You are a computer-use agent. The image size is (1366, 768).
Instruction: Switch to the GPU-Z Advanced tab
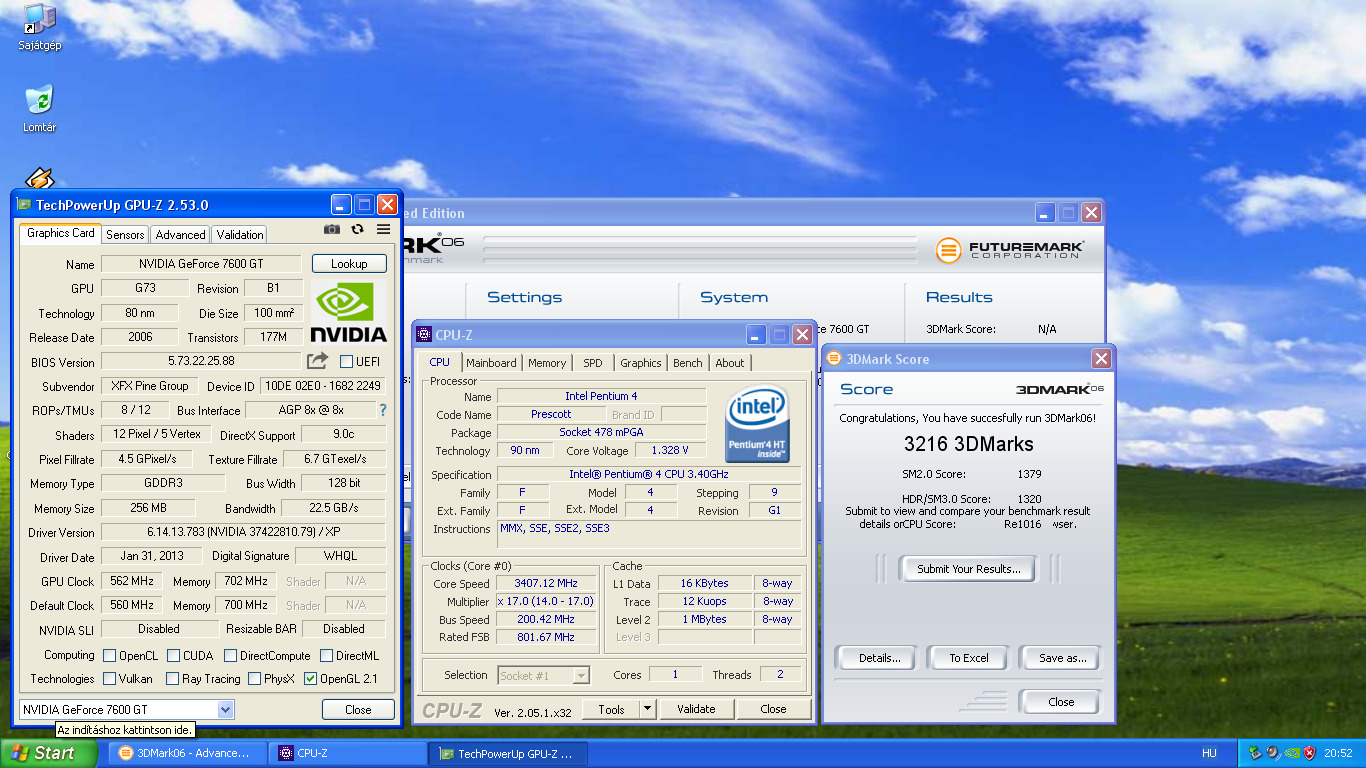180,234
